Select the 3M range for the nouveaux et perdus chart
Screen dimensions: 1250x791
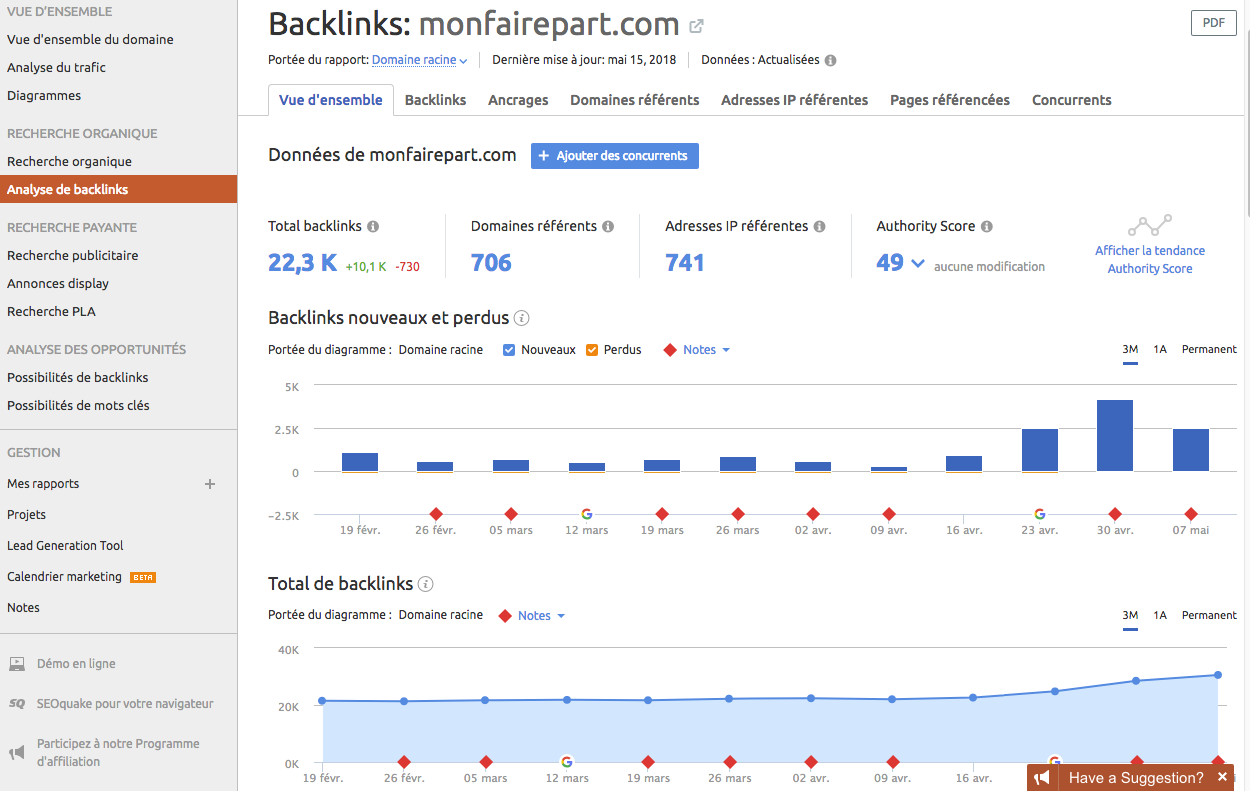pos(1130,350)
